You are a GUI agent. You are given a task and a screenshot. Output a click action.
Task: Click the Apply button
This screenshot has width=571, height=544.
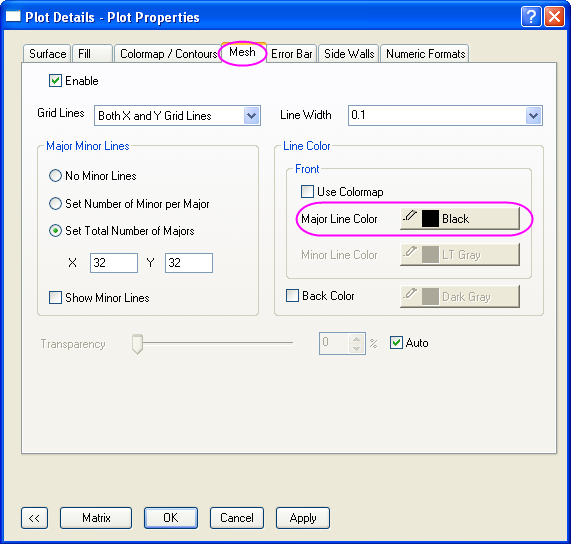pos(303,518)
